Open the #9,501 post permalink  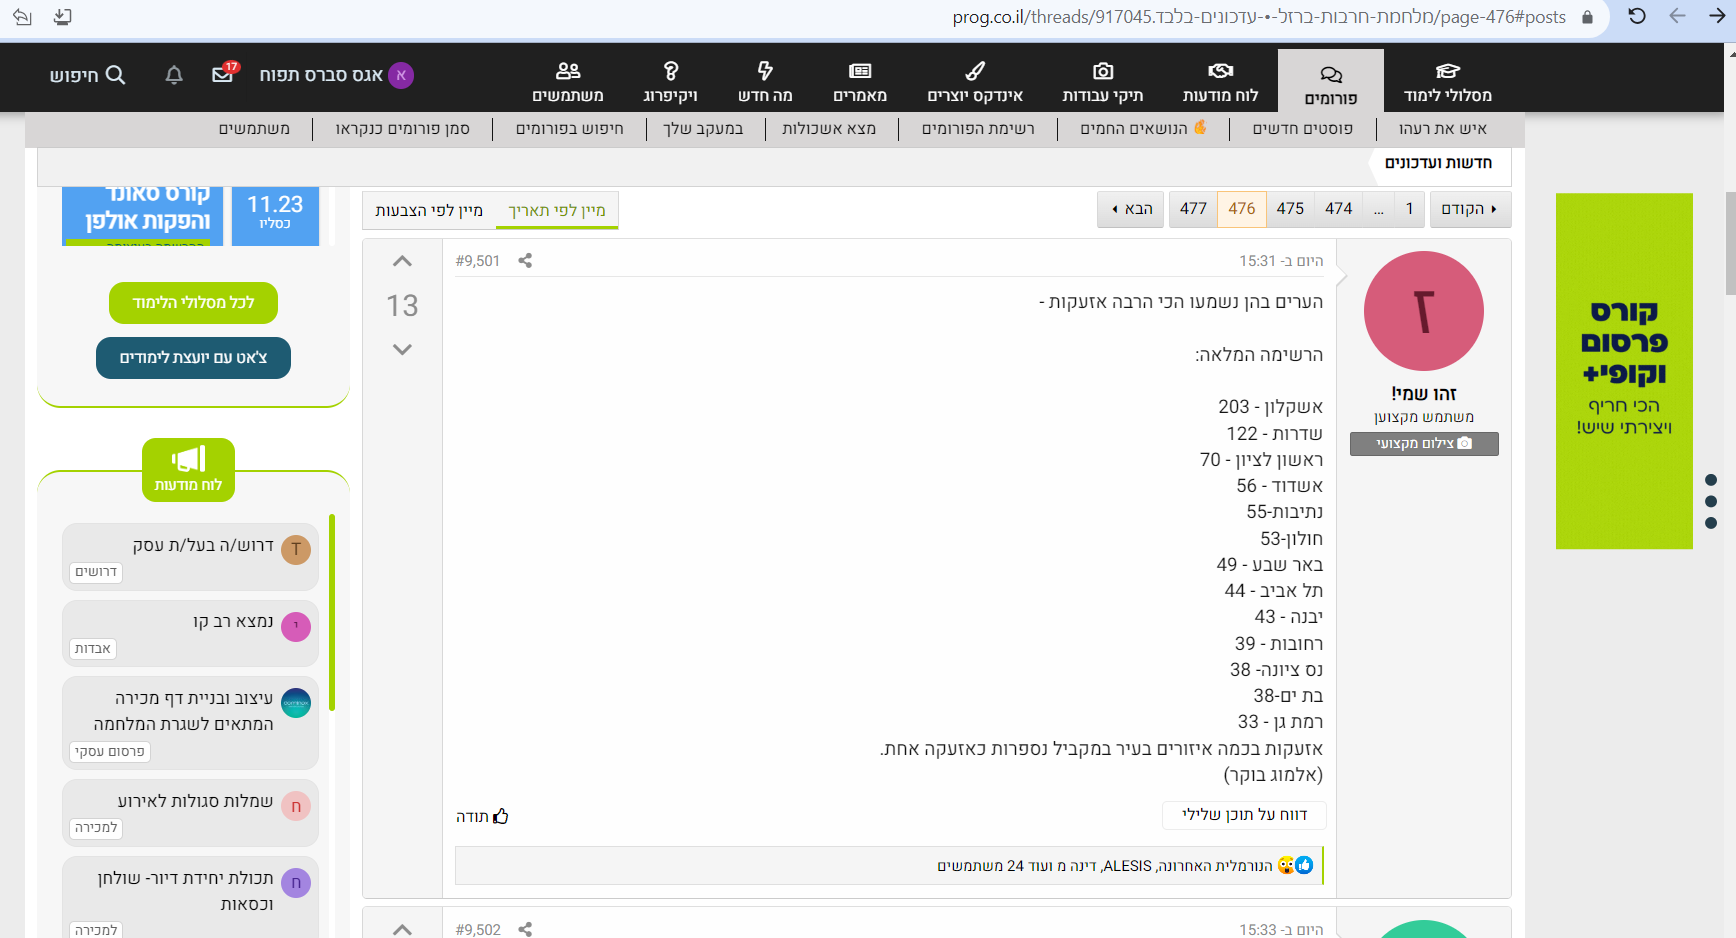pos(478,261)
